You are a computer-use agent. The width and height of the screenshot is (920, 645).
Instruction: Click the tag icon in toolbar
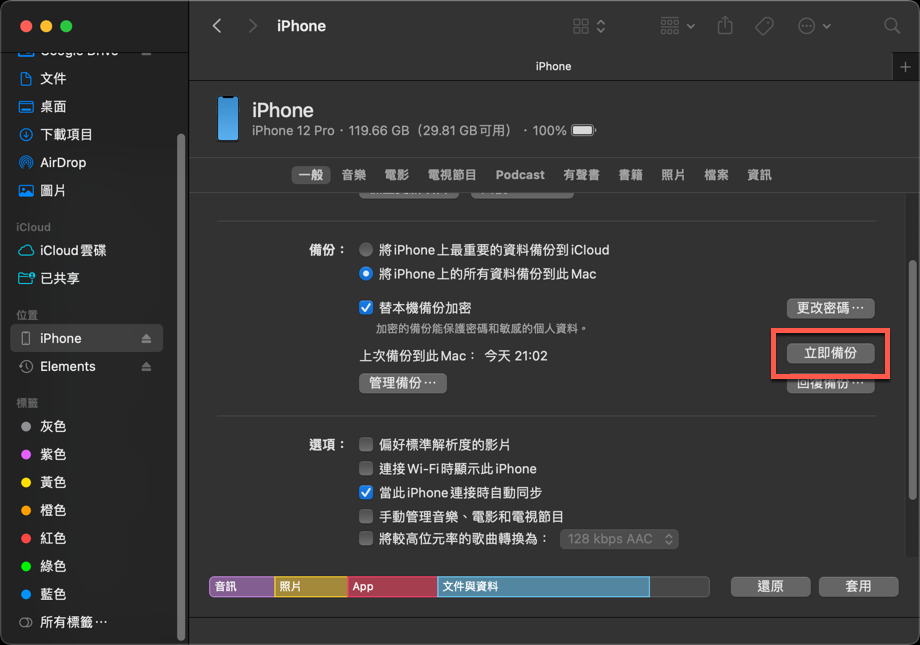[764, 26]
